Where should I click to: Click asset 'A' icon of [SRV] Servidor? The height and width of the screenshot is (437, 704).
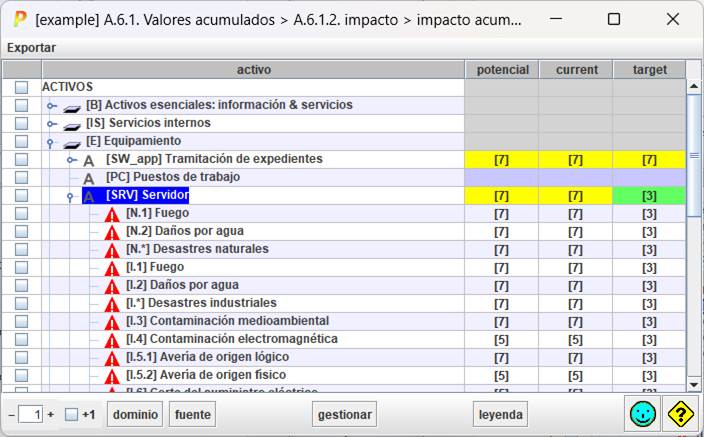[89, 196]
